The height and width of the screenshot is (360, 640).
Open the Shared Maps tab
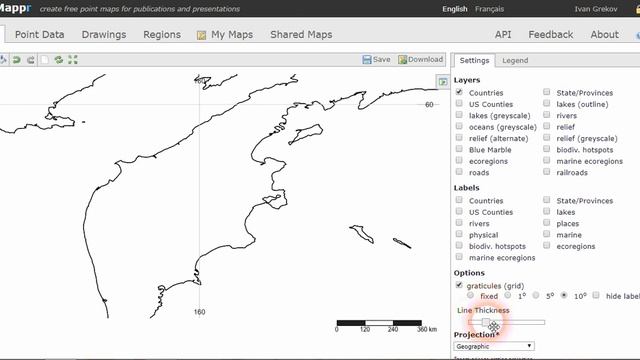pos(301,35)
